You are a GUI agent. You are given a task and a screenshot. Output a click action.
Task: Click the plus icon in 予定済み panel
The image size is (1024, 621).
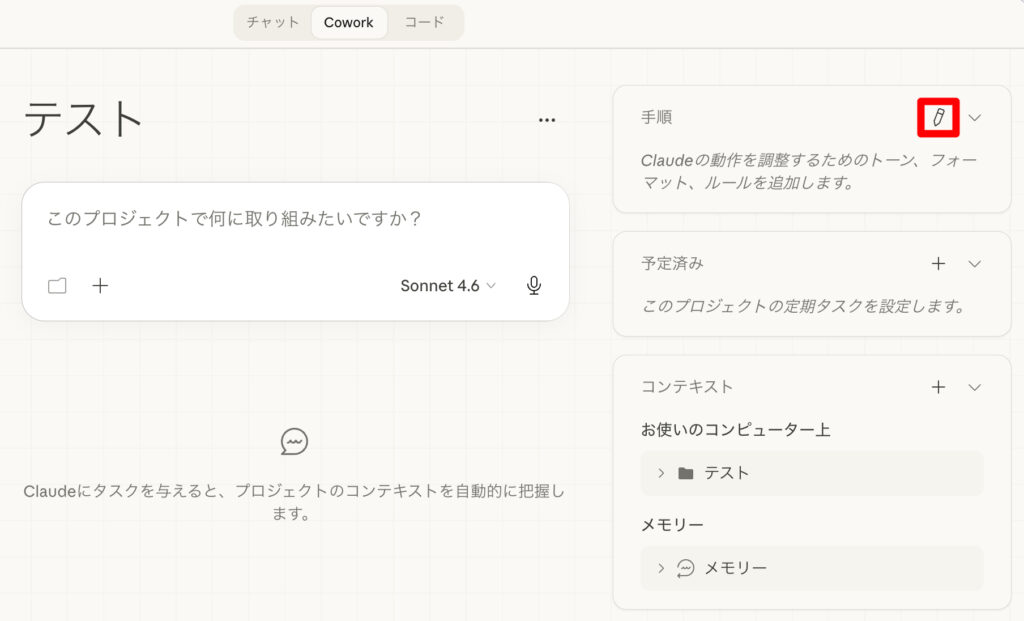point(938,264)
